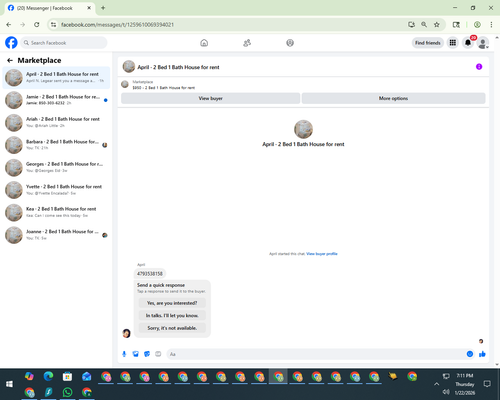The width and height of the screenshot is (500, 400).
Task: Open Jamie's 2 Bed 1 Bath conversation
Action: (56, 100)
